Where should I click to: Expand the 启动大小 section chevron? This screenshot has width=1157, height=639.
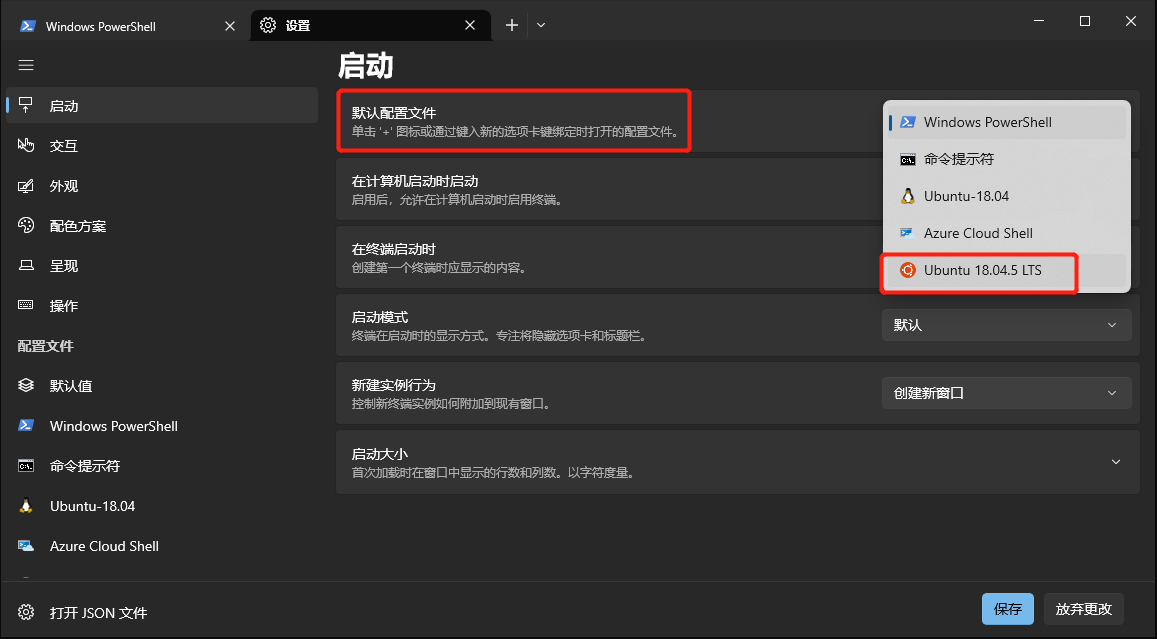point(1116,462)
